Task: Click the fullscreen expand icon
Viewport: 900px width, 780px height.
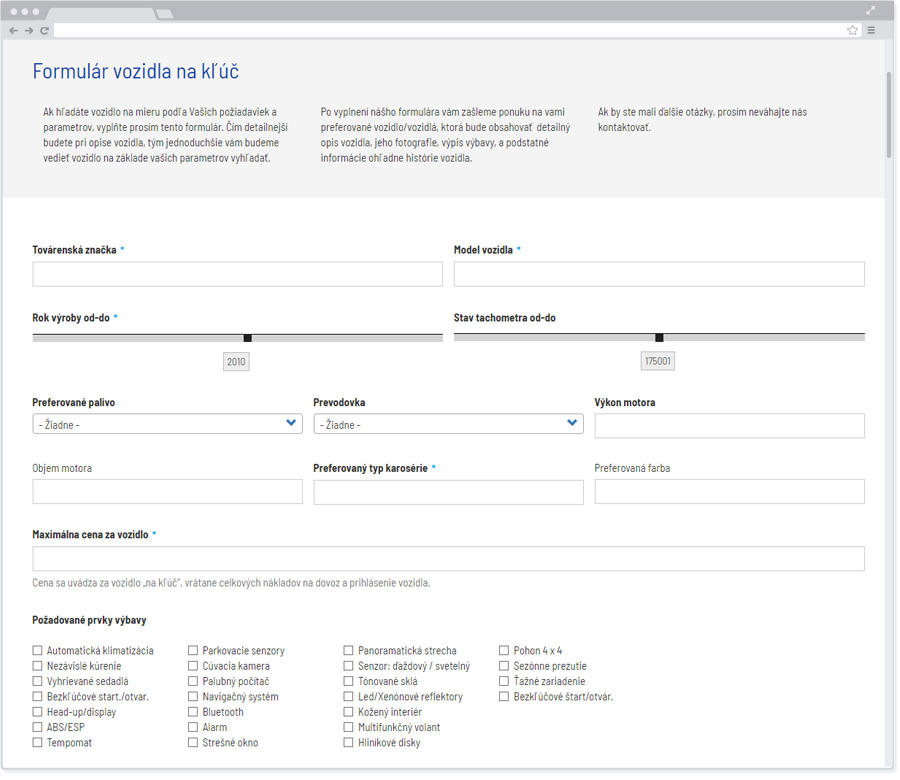Action: [x=871, y=11]
